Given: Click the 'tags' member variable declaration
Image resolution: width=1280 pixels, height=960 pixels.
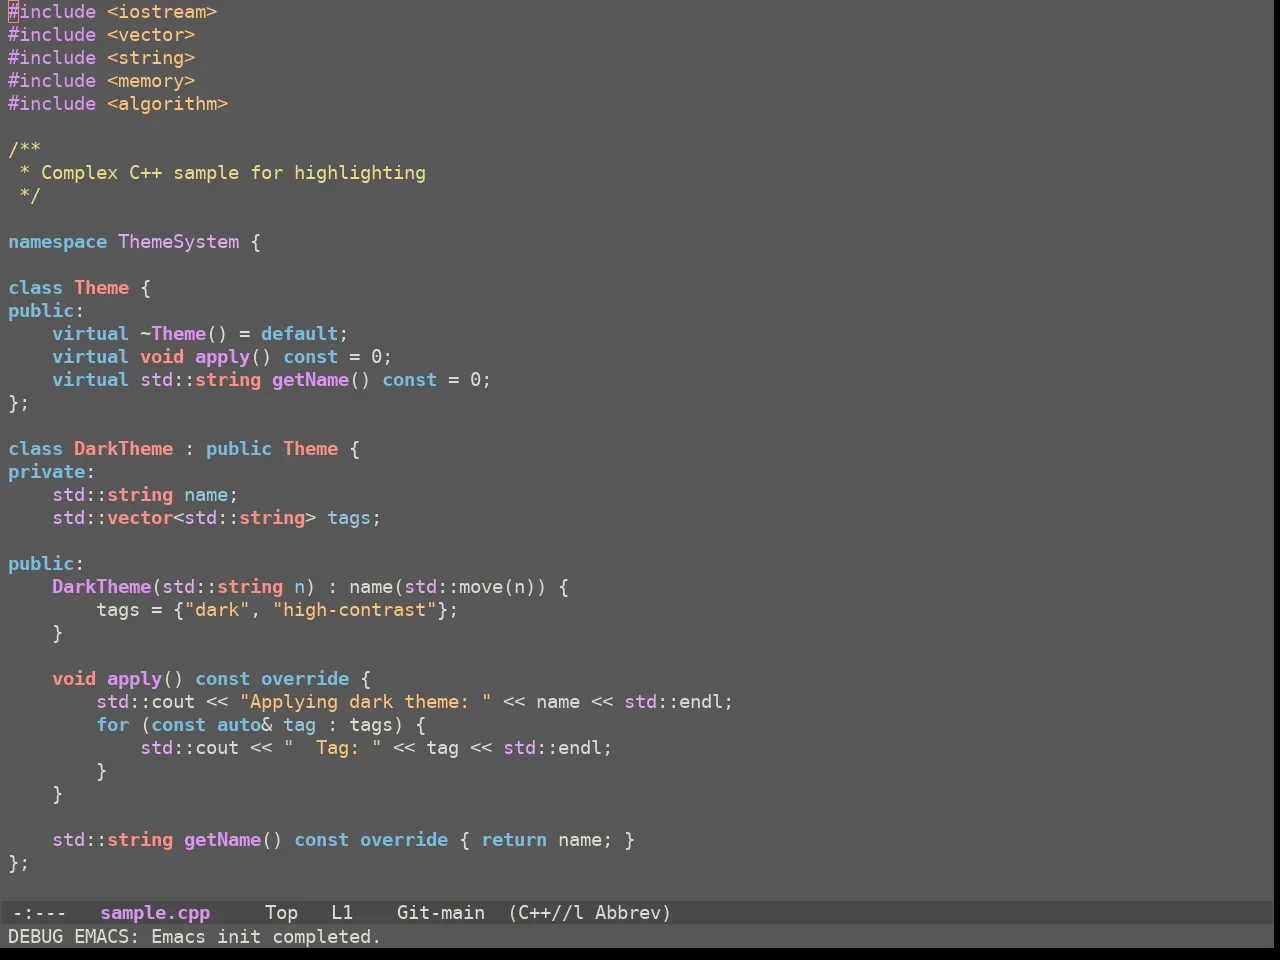Looking at the screenshot, I should pyautogui.click(x=349, y=518).
